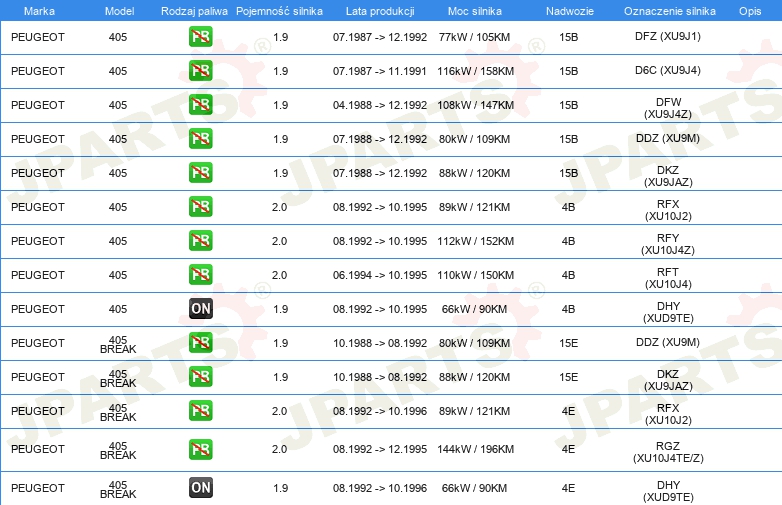782x505 pixels.
Task: Select the petrol icon in the RGZ (XU10J4TE/Z) row
Action: pos(200,449)
